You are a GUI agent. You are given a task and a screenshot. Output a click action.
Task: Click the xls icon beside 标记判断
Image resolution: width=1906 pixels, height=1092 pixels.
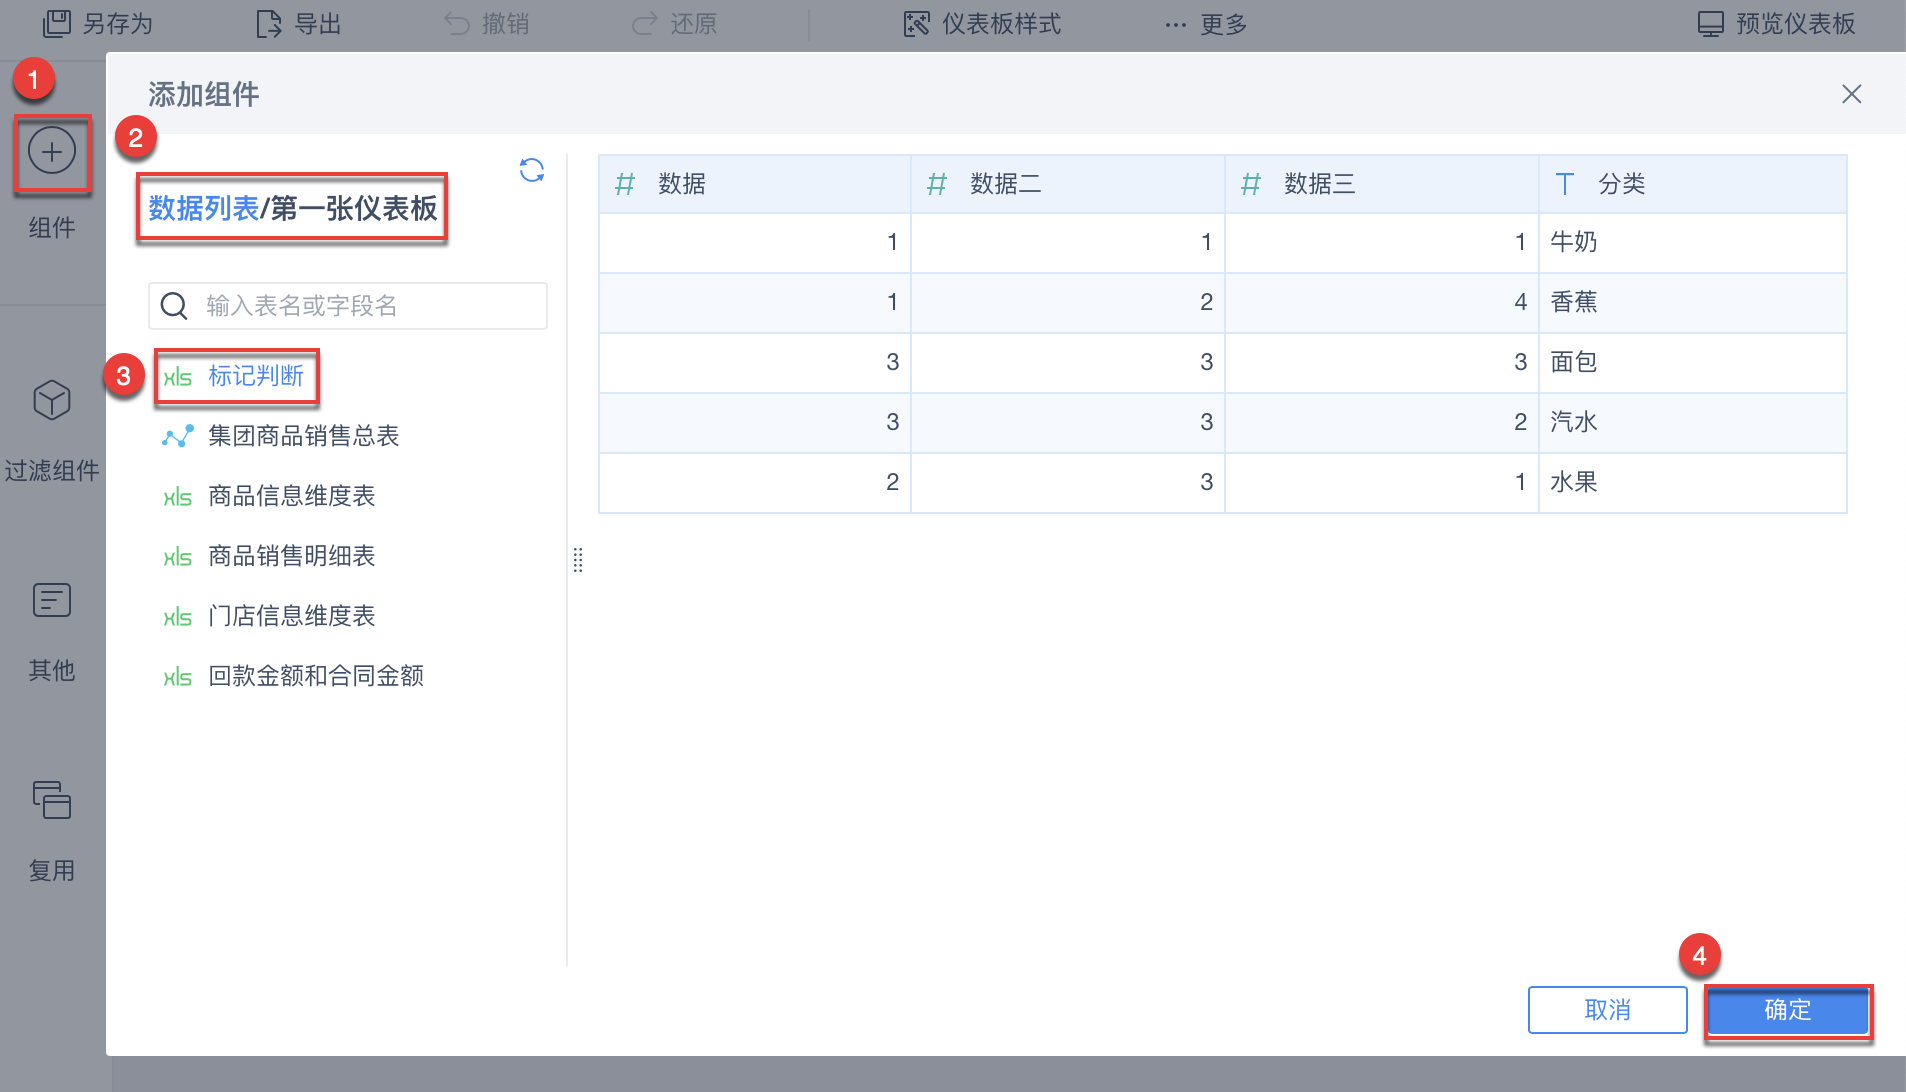[x=178, y=377]
